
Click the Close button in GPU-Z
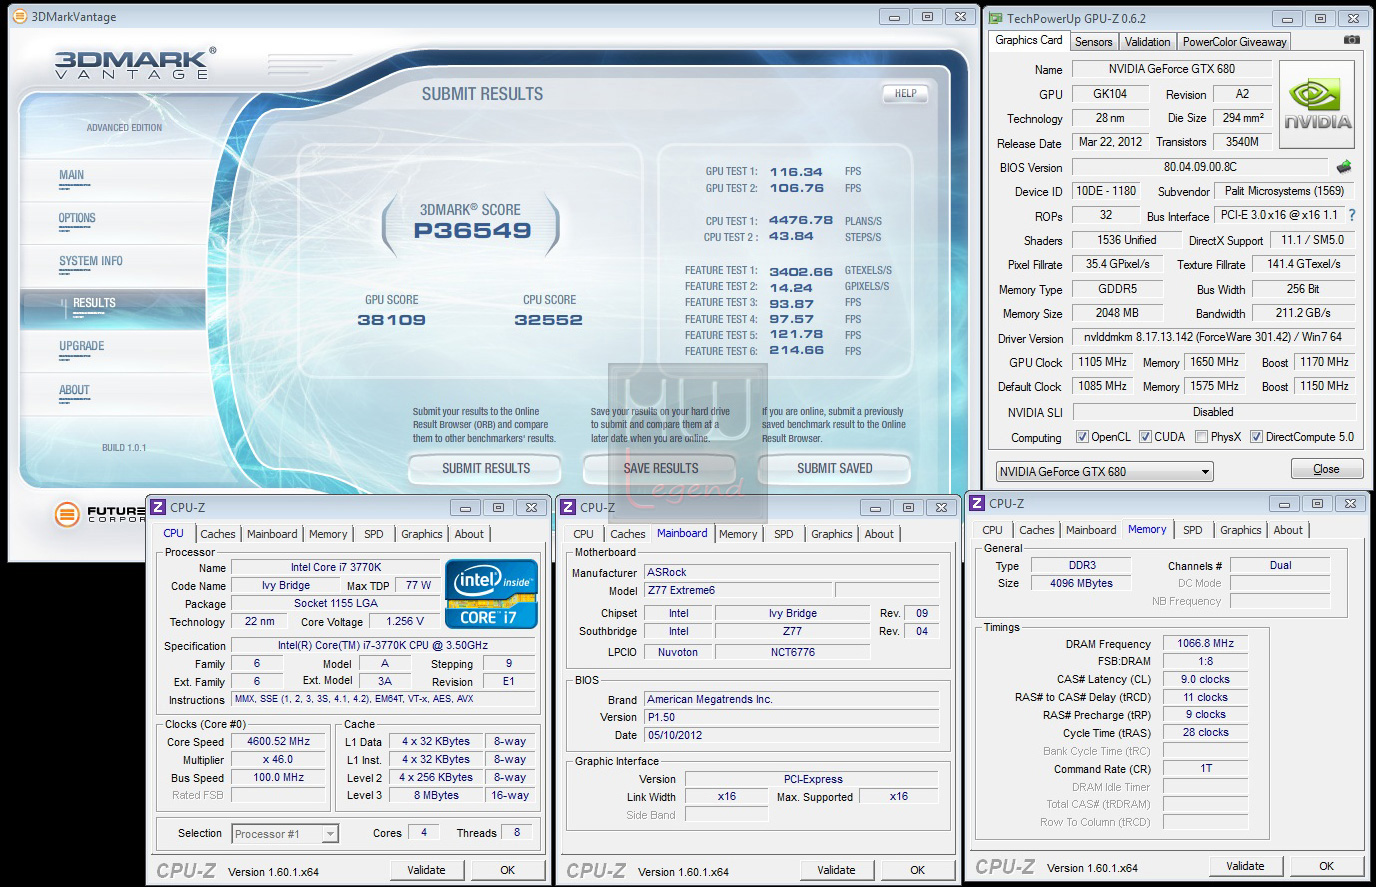click(1326, 469)
